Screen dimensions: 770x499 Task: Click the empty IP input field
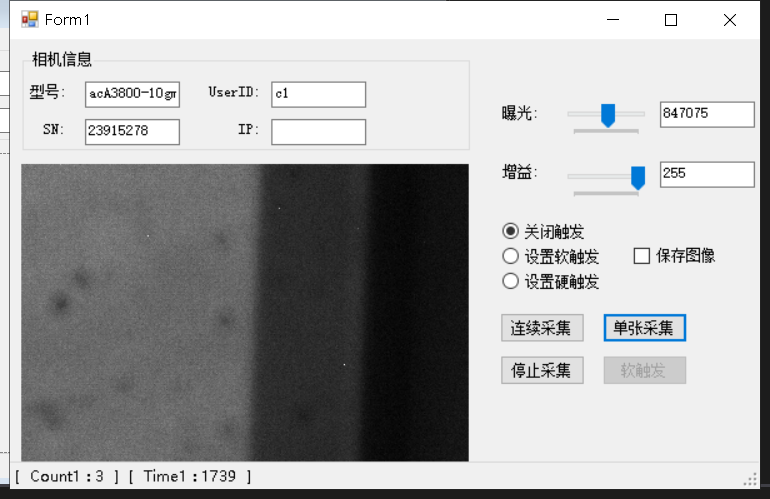tap(318, 132)
